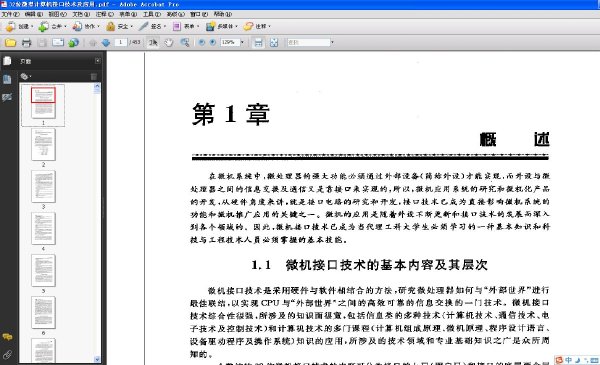Click the page number input box

121,42
